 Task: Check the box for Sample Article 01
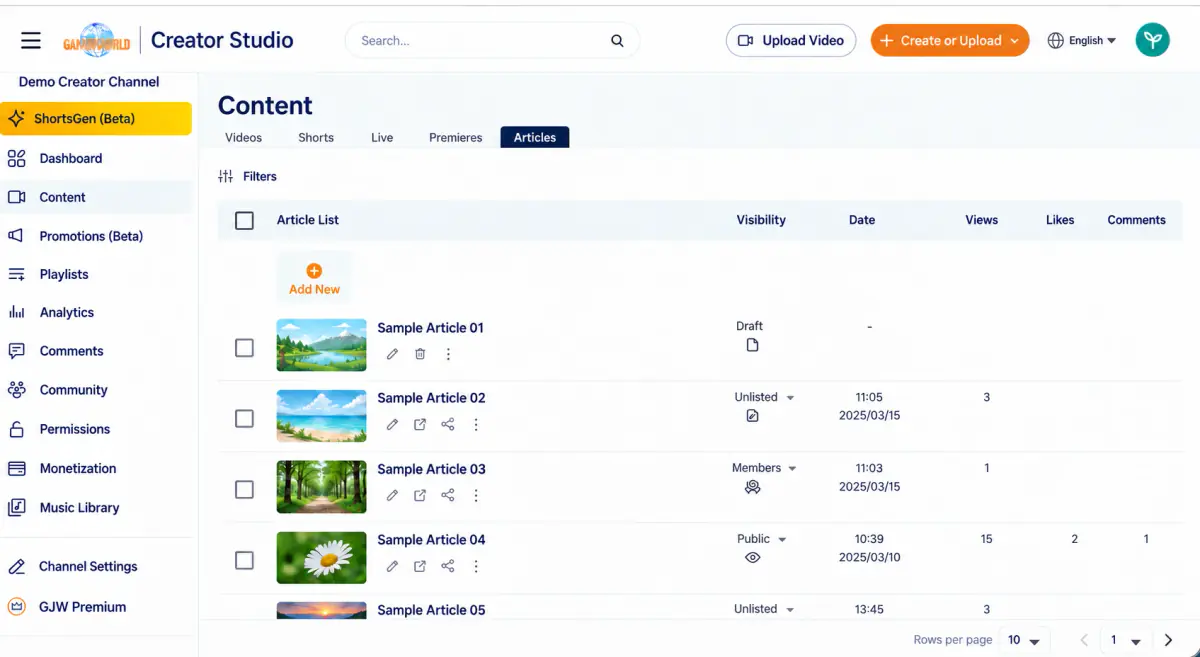coord(244,348)
